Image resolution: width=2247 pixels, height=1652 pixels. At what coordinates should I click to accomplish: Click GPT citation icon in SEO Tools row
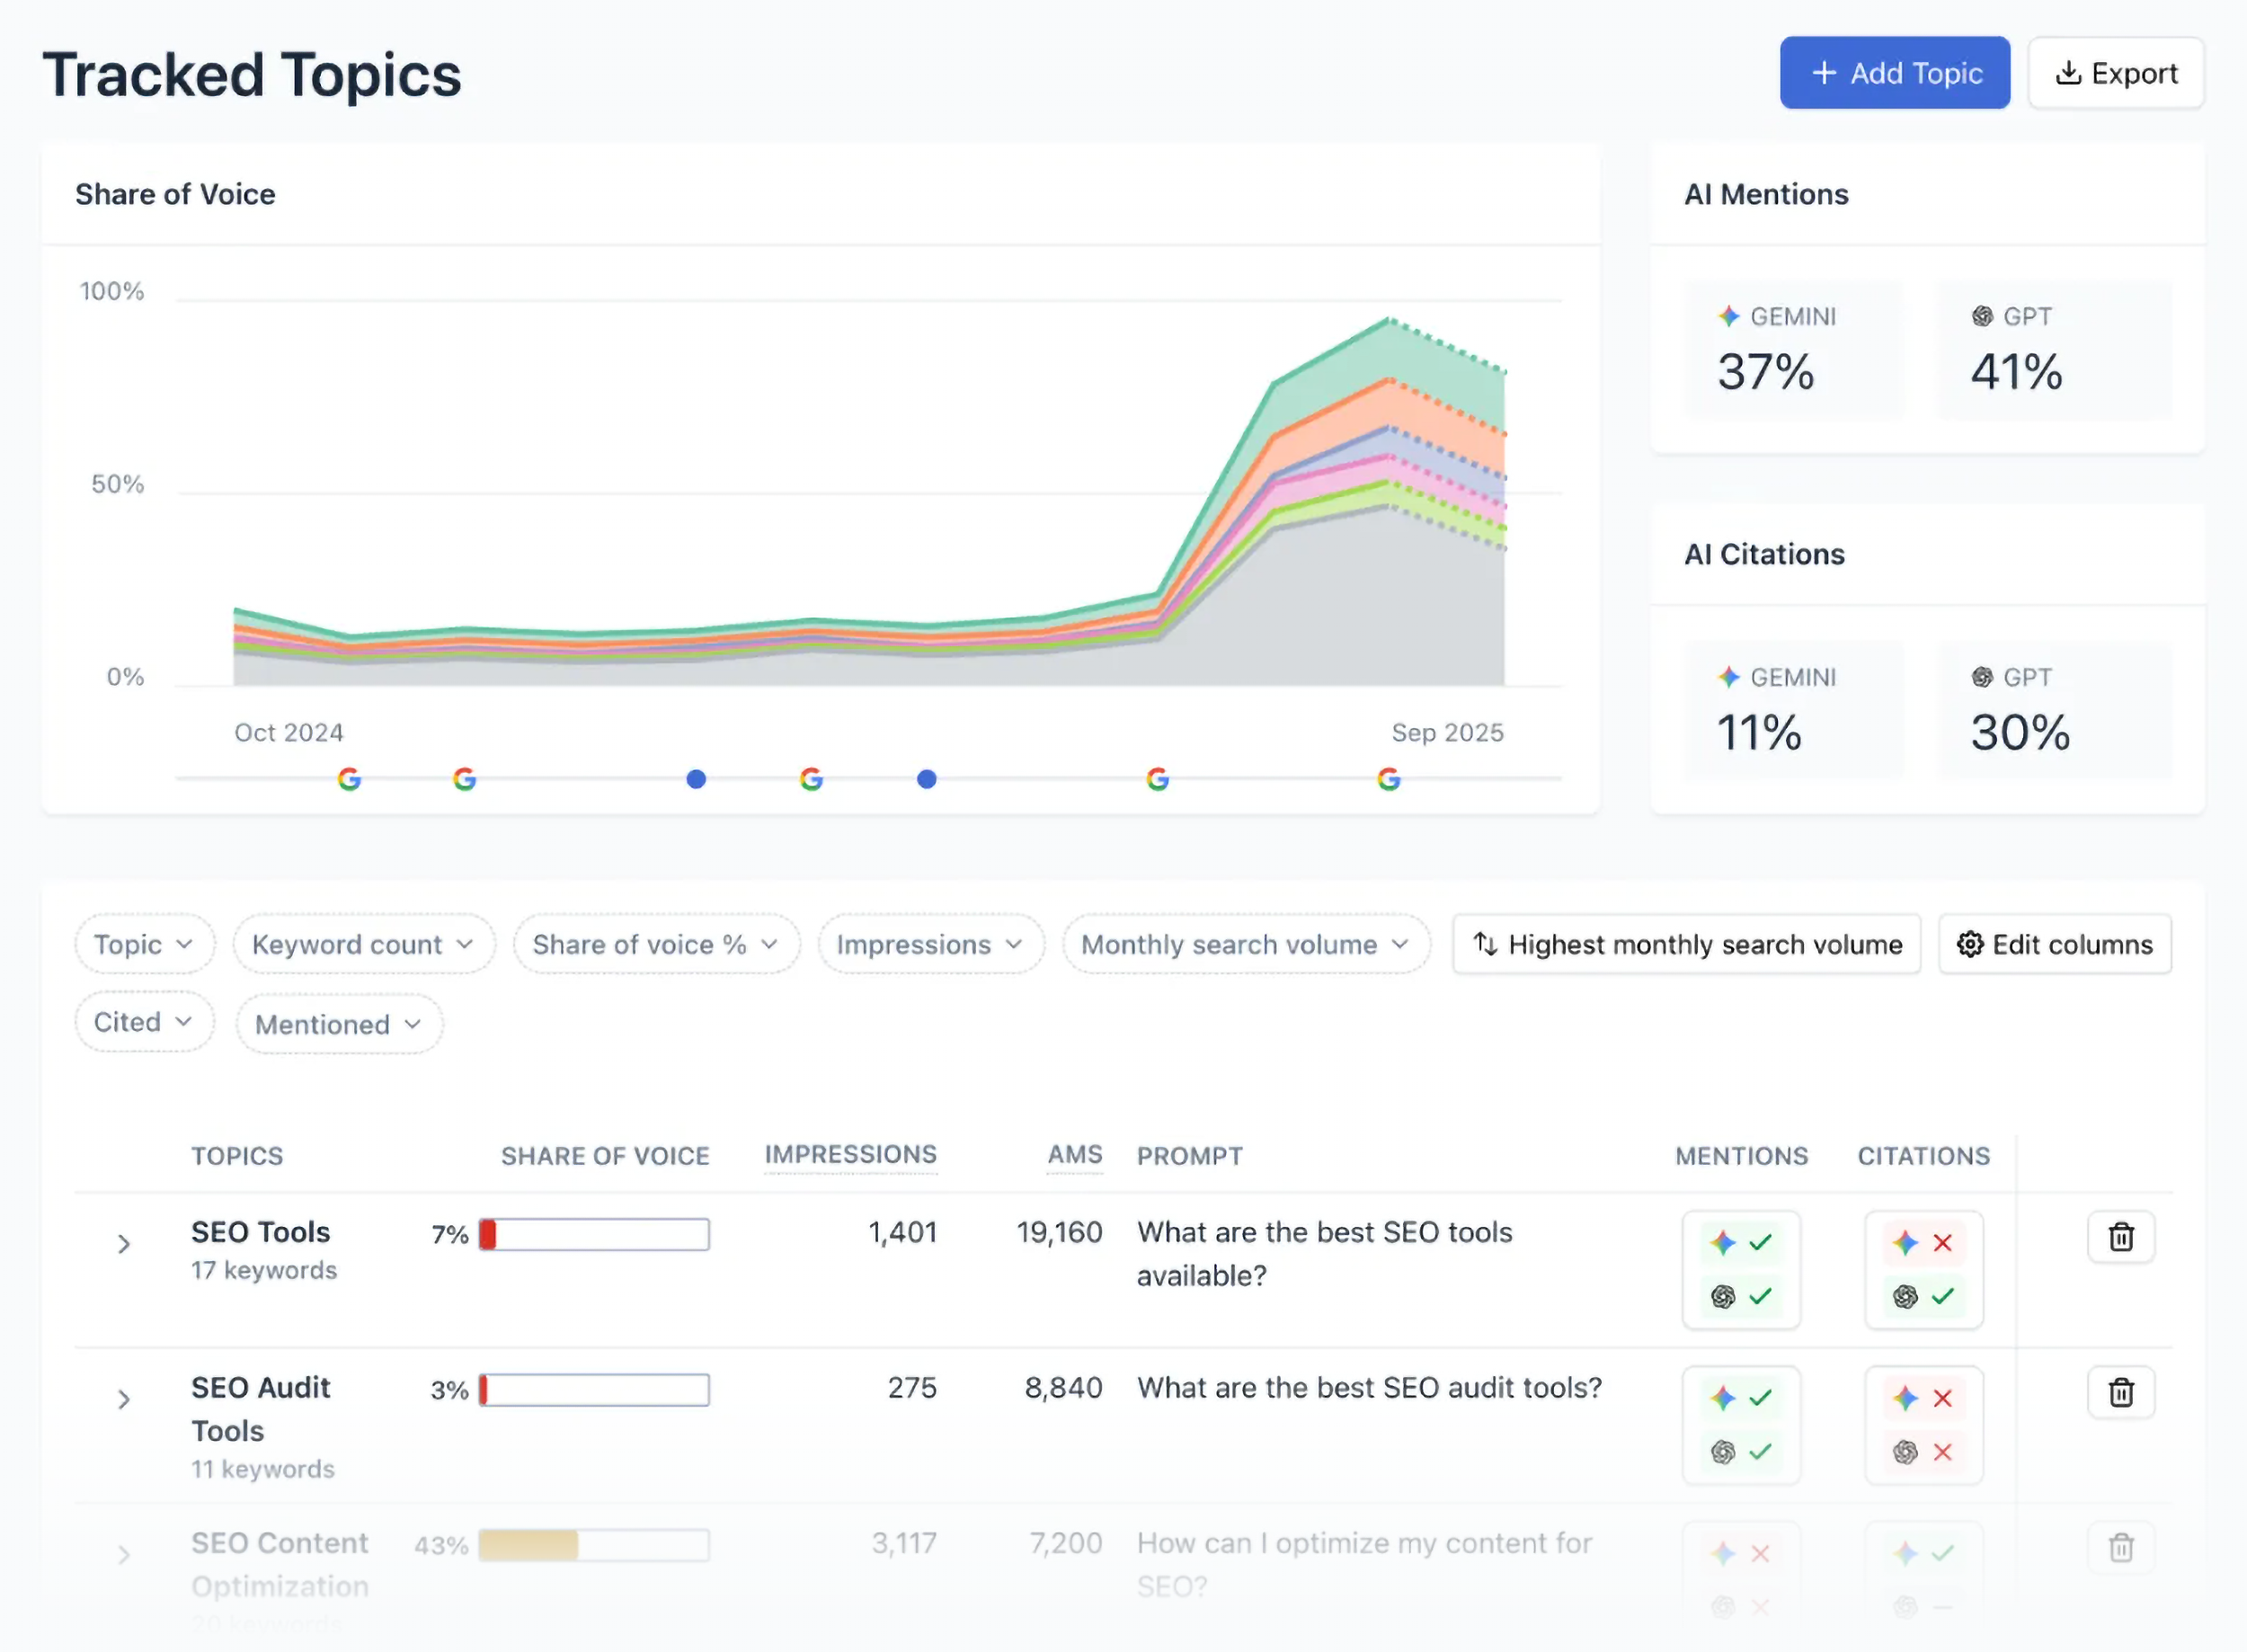pyautogui.click(x=1905, y=1297)
